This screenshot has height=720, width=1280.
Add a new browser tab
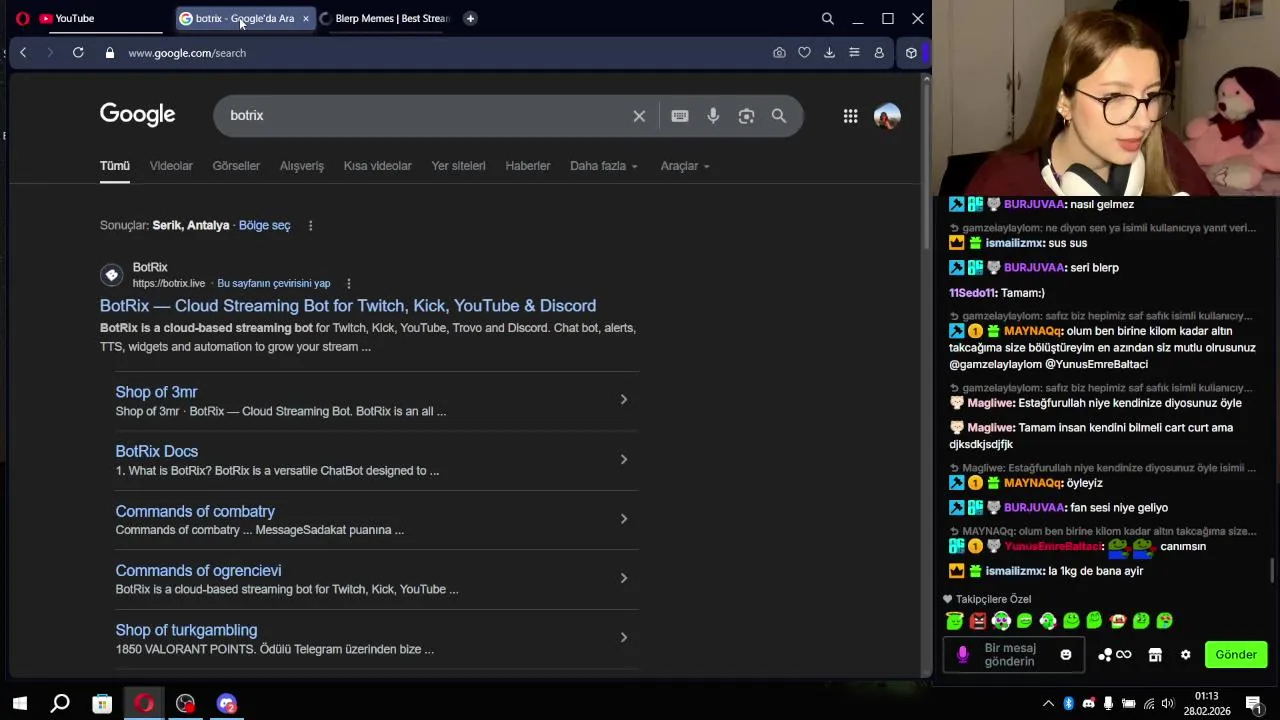(470, 18)
